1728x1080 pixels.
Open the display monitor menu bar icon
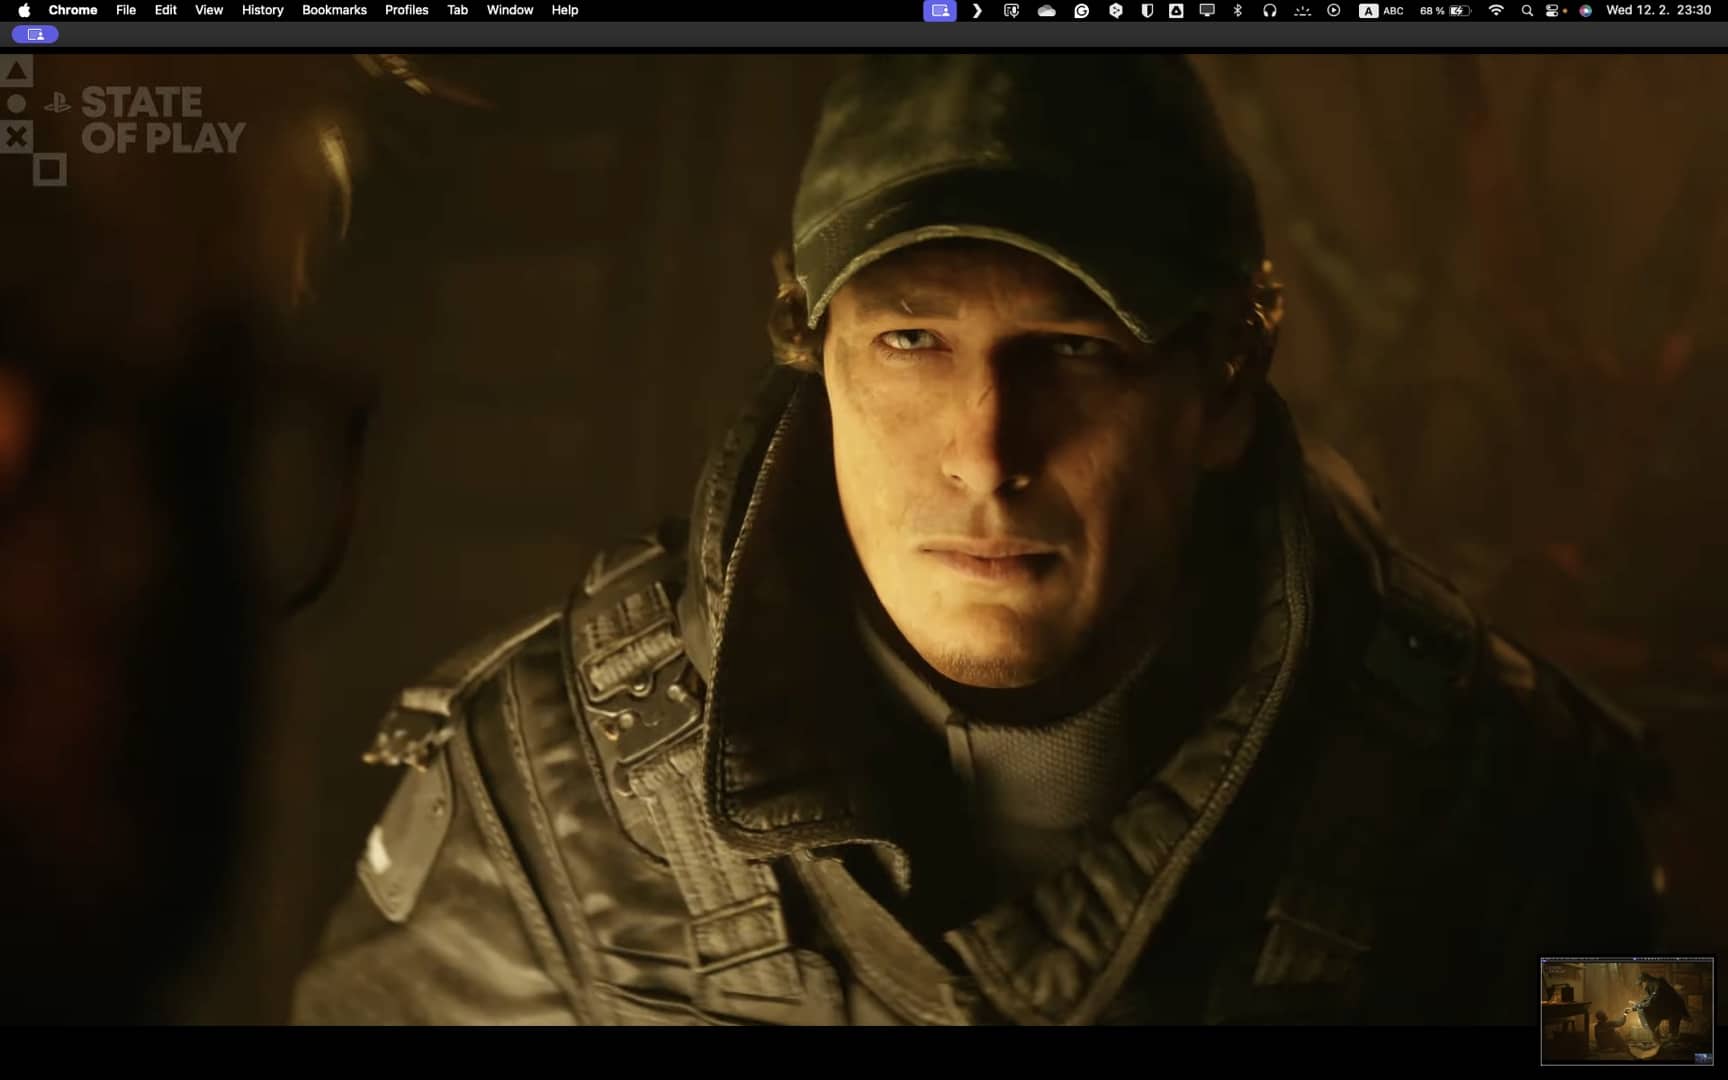pyautogui.click(x=1207, y=10)
